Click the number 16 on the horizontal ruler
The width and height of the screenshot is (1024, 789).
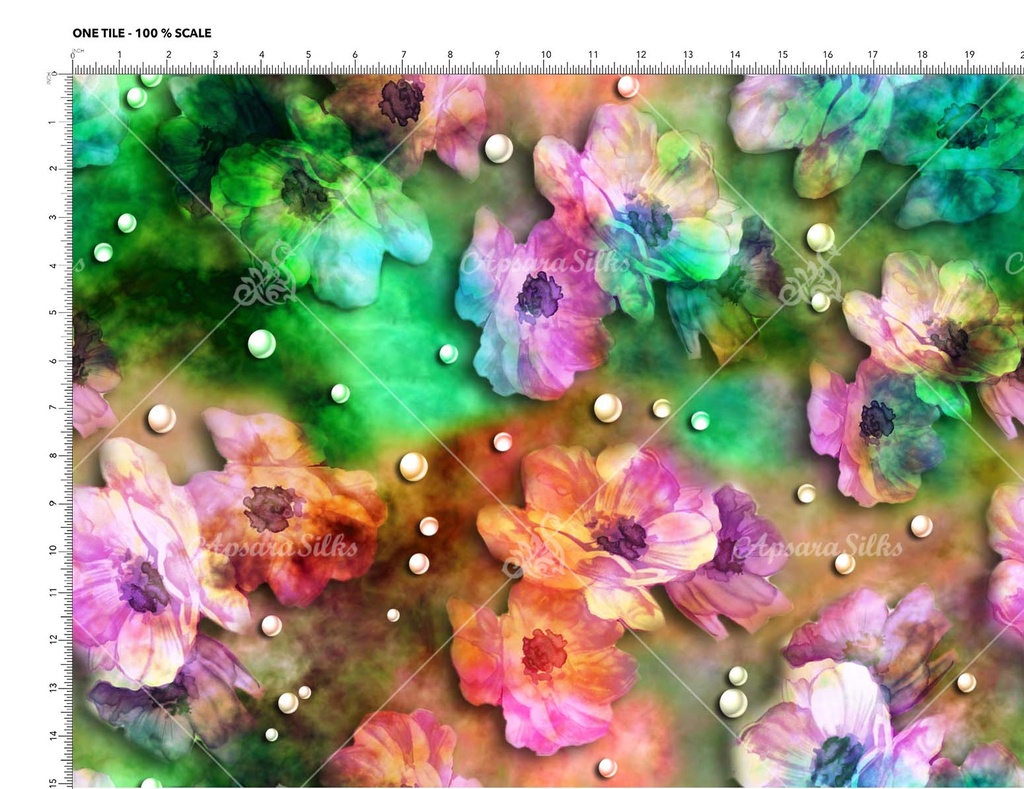click(x=827, y=55)
